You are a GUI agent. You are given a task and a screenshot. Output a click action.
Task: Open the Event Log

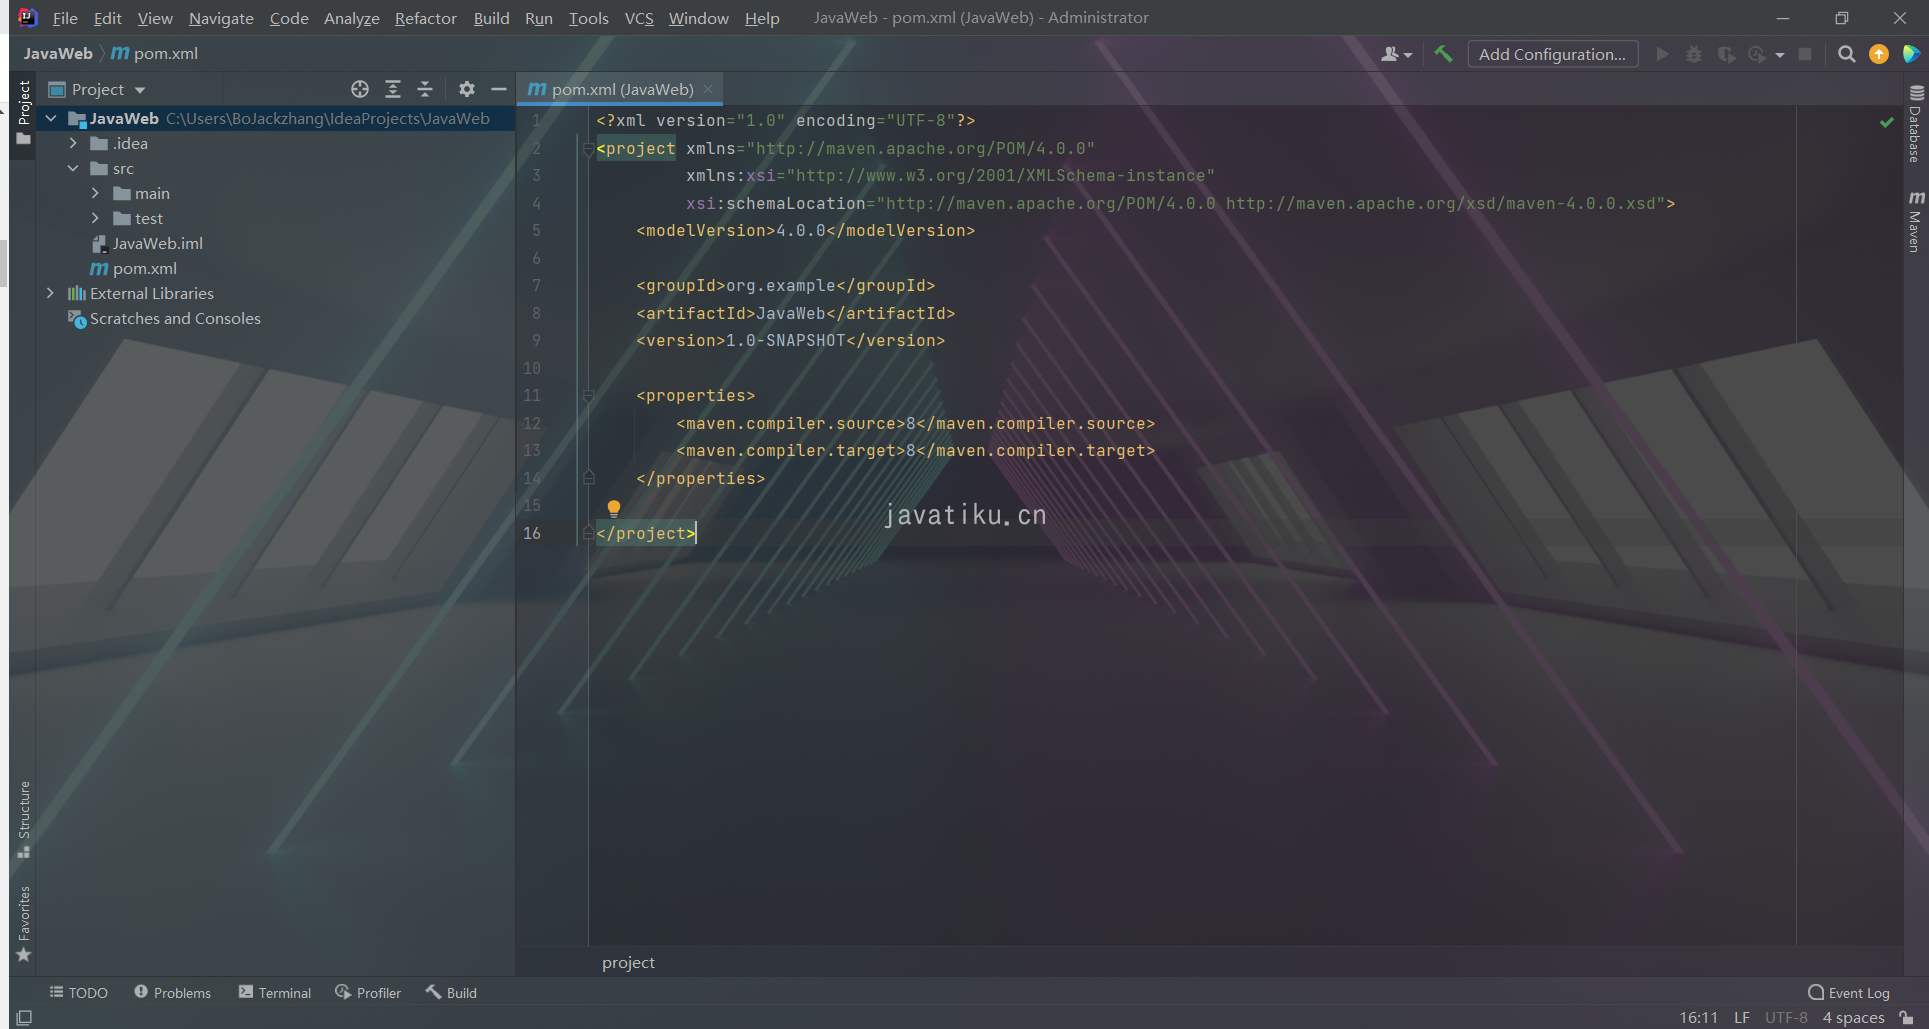coord(1849,993)
